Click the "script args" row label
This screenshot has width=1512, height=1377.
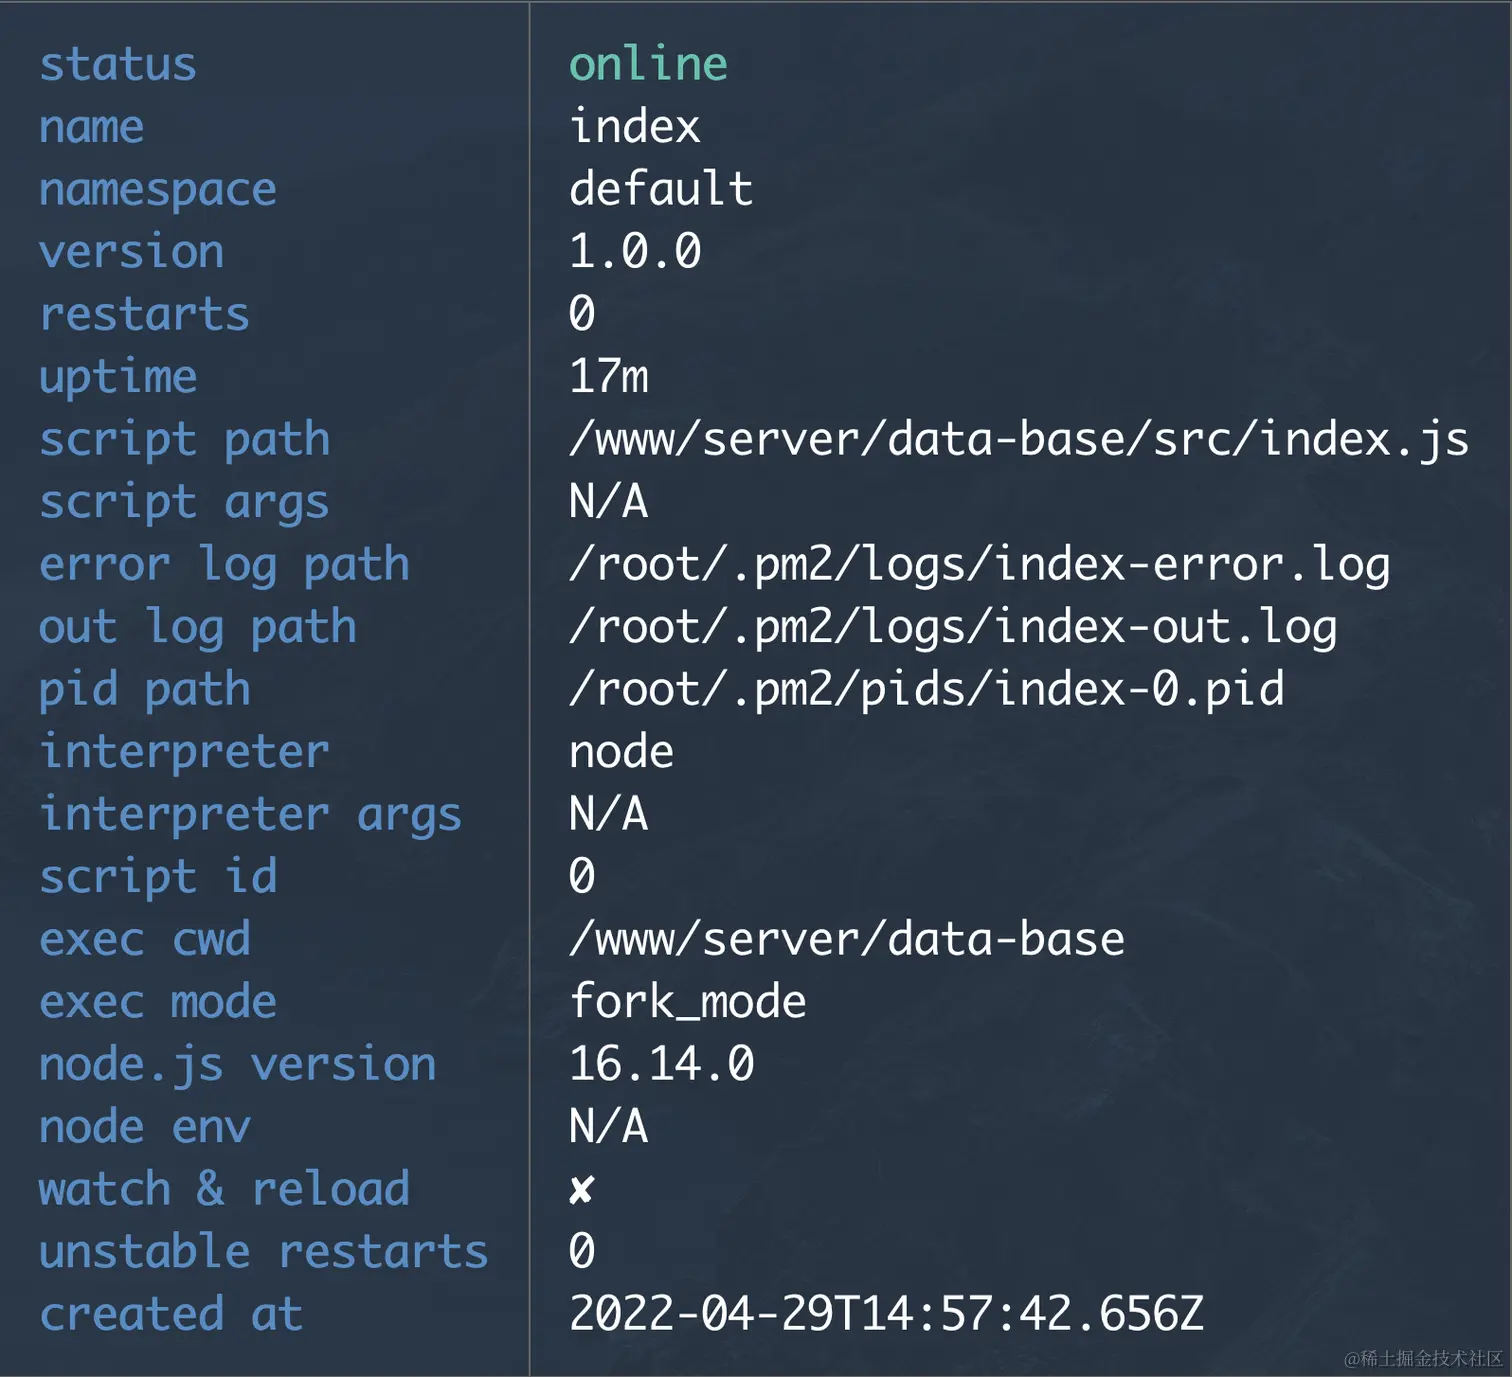click(184, 502)
